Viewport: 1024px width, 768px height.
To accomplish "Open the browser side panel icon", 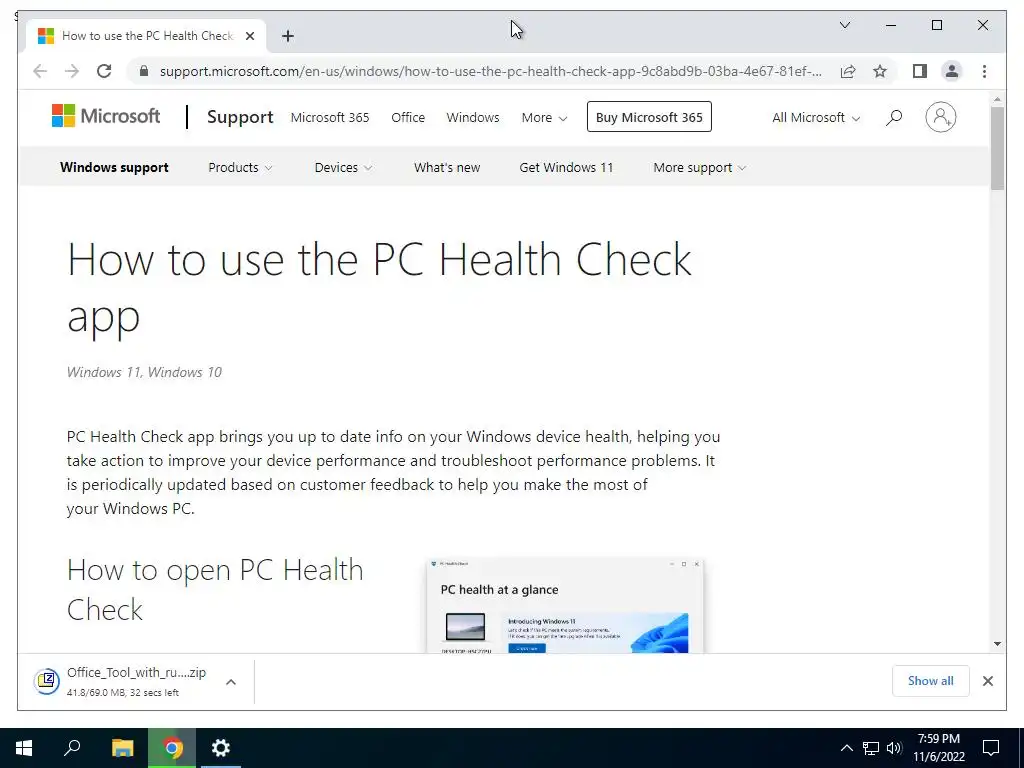I will click(920, 71).
